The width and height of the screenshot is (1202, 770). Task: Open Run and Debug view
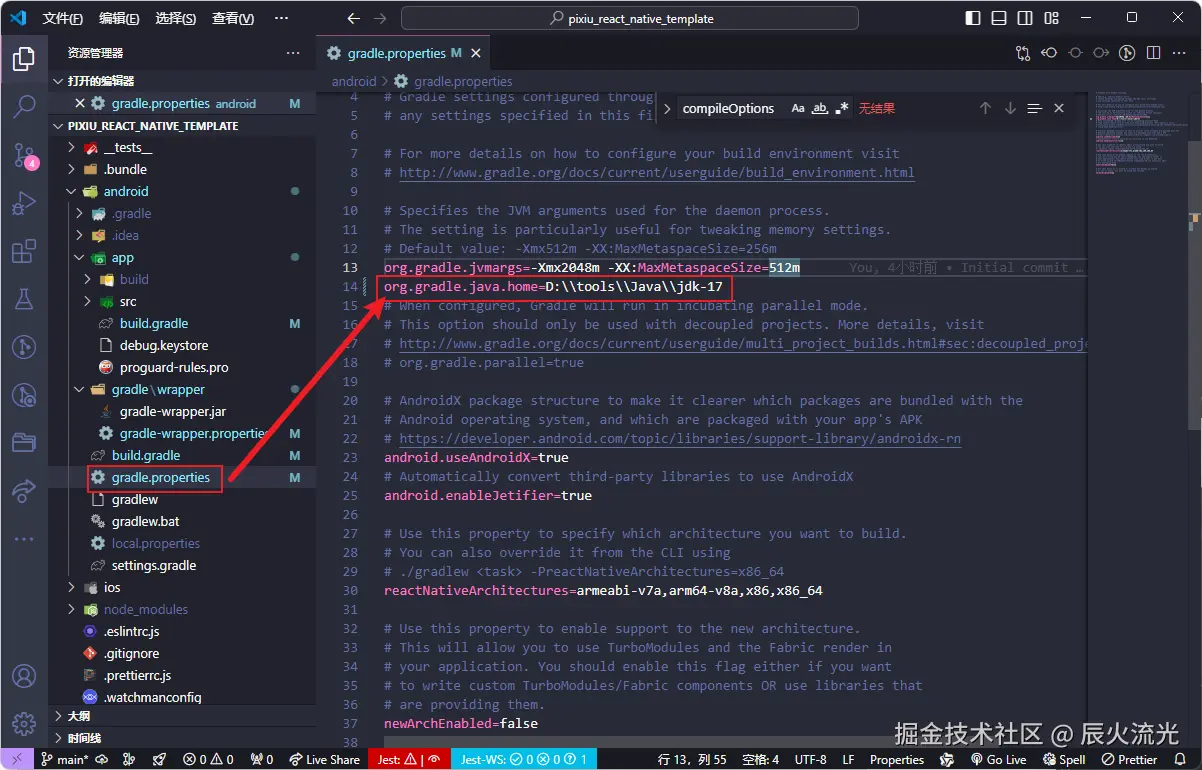tap(24, 203)
